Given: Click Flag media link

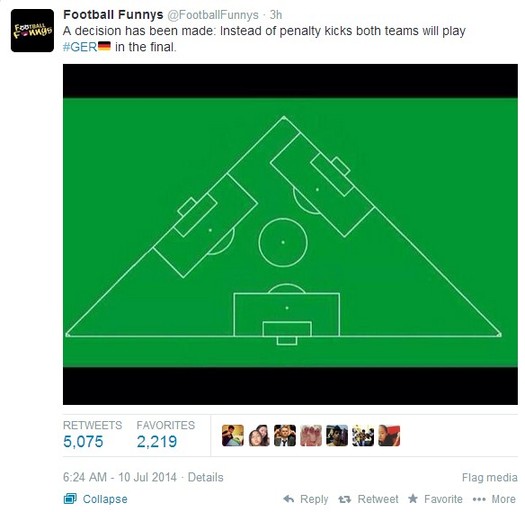Looking at the screenshot, I should 490,478.
